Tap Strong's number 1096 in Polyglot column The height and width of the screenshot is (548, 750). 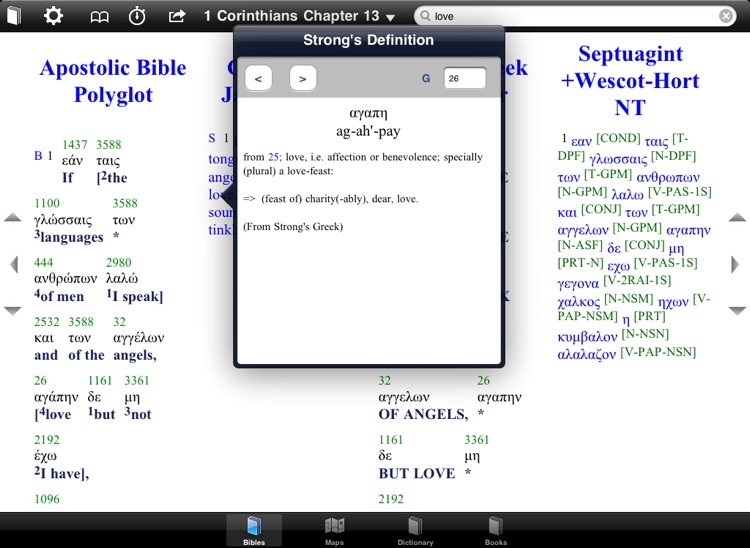pos(47,499)
